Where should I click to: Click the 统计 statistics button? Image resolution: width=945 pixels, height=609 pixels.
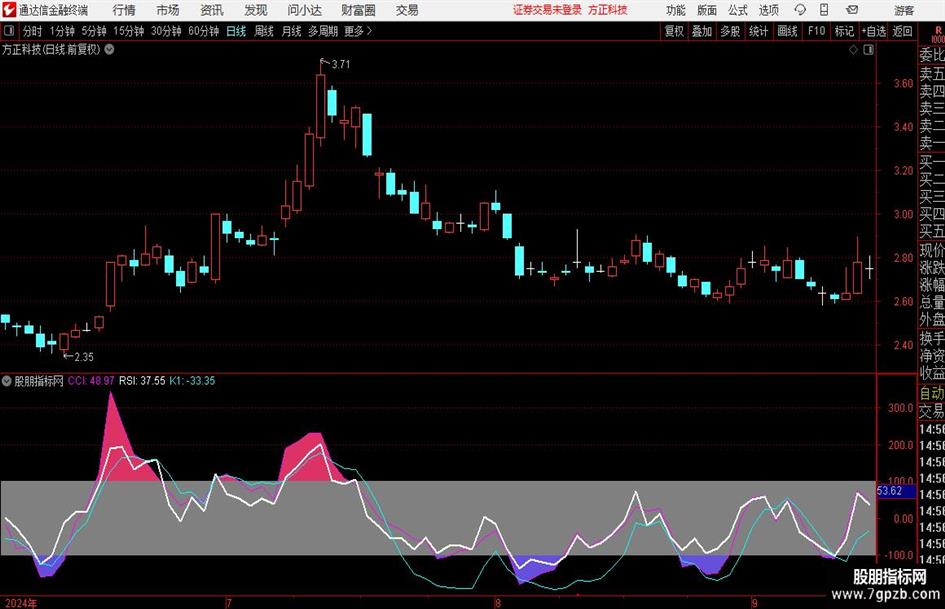tap(758, 31)
